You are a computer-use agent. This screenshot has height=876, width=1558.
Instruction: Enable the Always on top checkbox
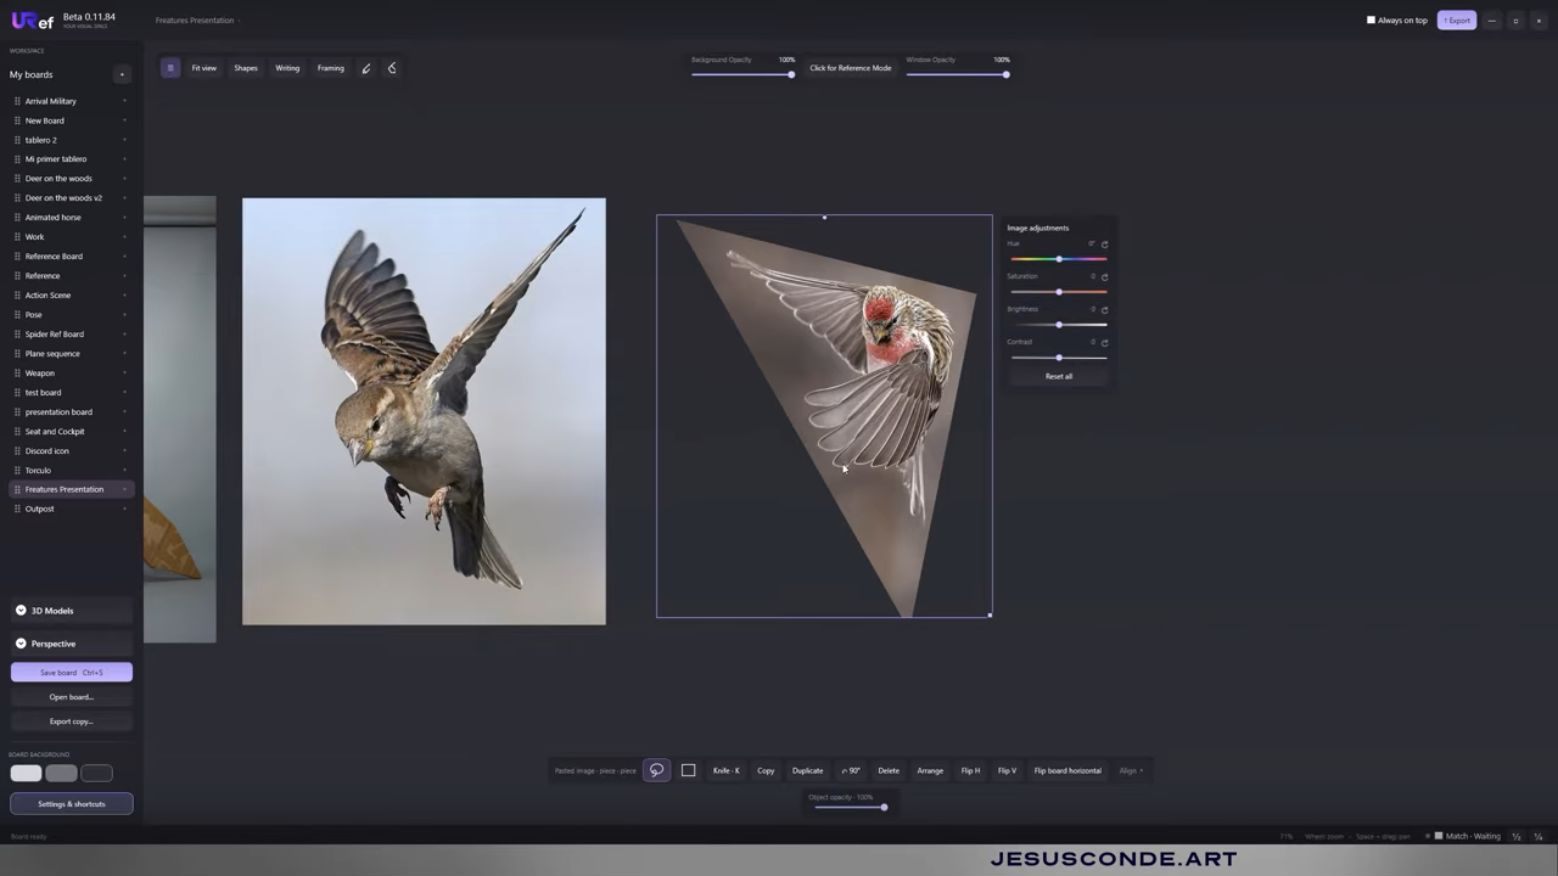pos(1371,20)
